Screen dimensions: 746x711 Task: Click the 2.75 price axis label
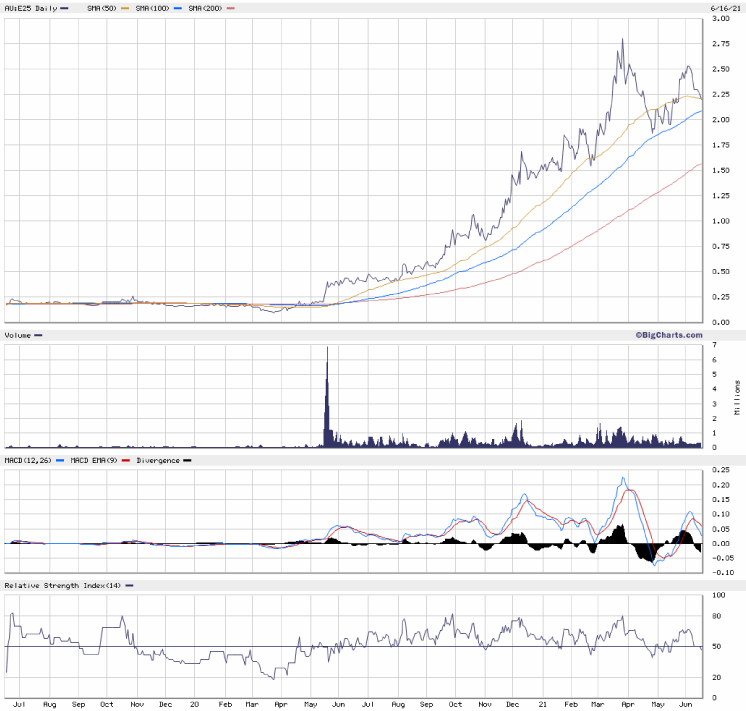pos(720,44)
